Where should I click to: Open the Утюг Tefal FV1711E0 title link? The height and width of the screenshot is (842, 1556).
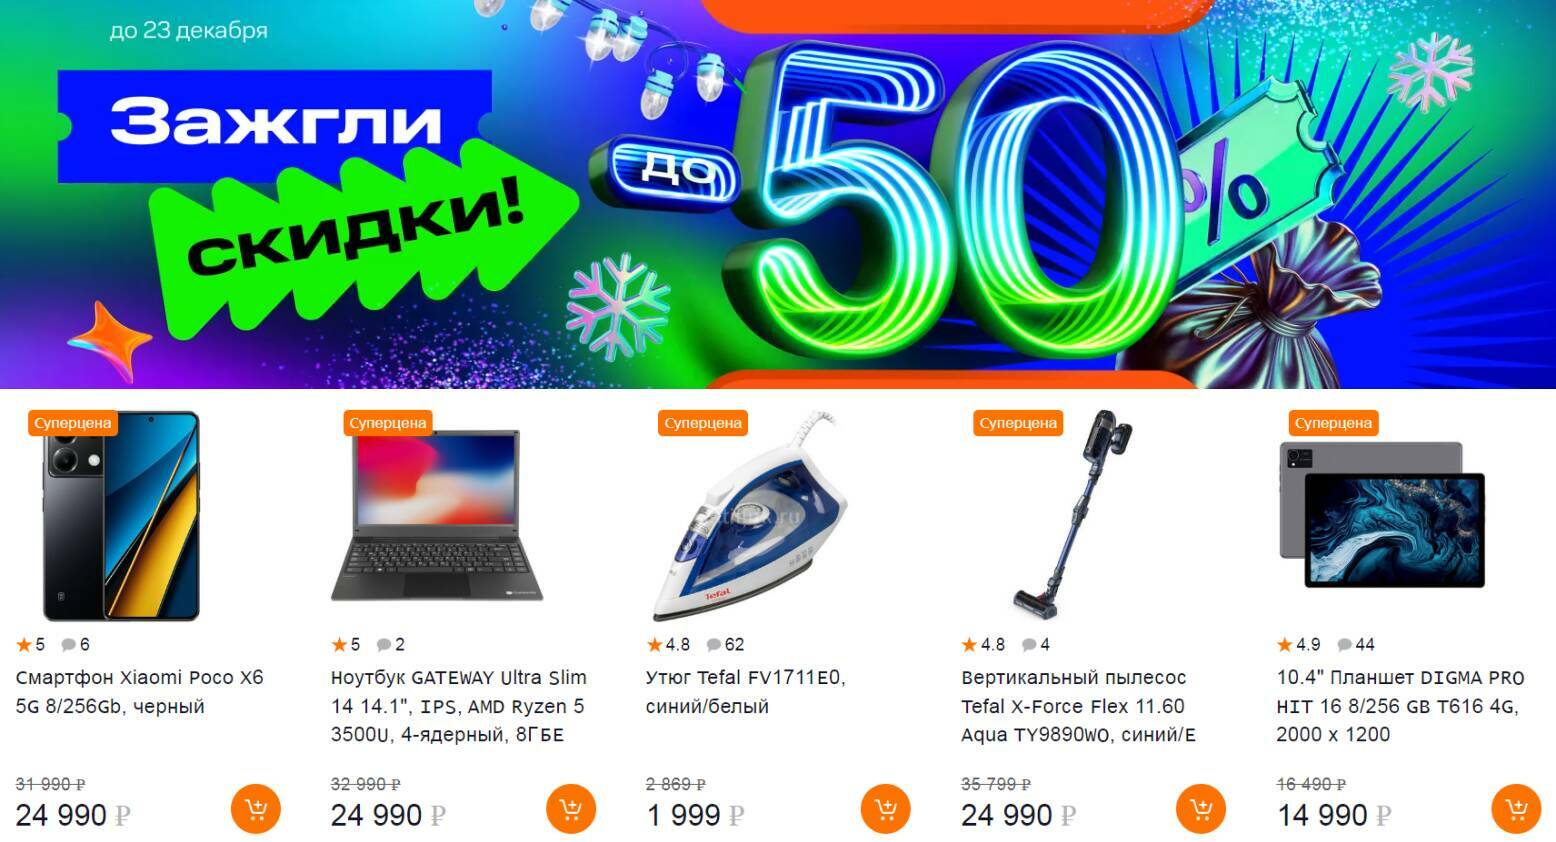(x=746, y=691)
